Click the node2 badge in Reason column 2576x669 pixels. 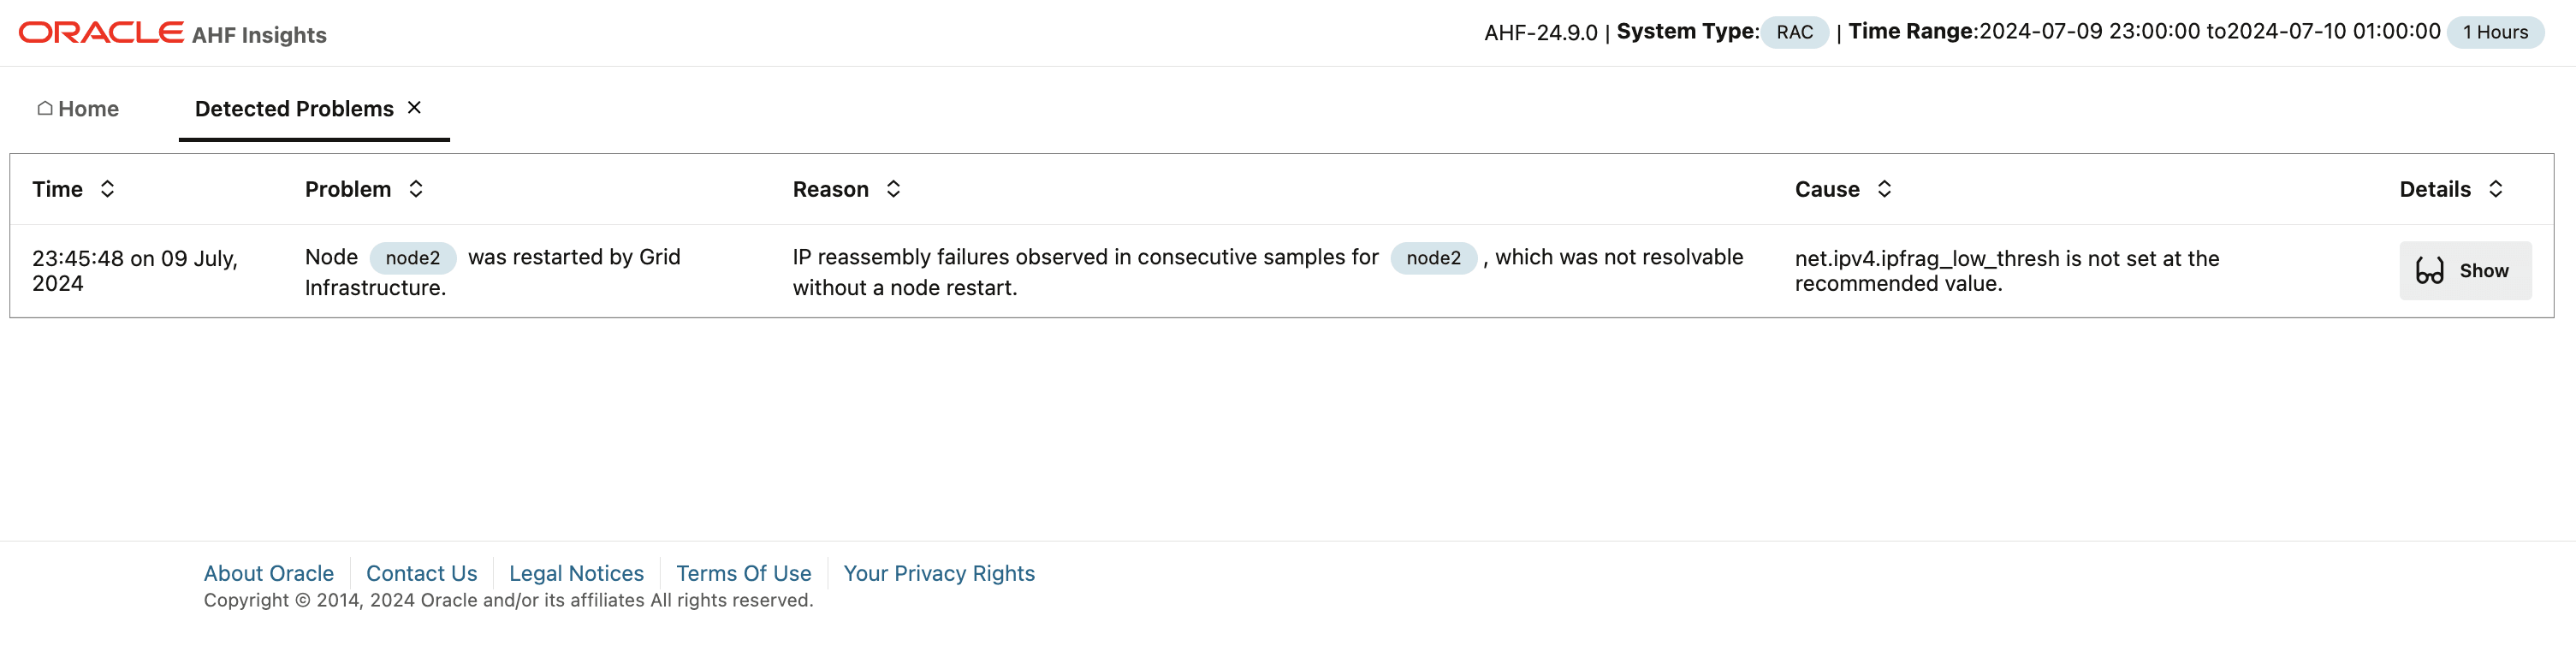tap(1434, 258)
